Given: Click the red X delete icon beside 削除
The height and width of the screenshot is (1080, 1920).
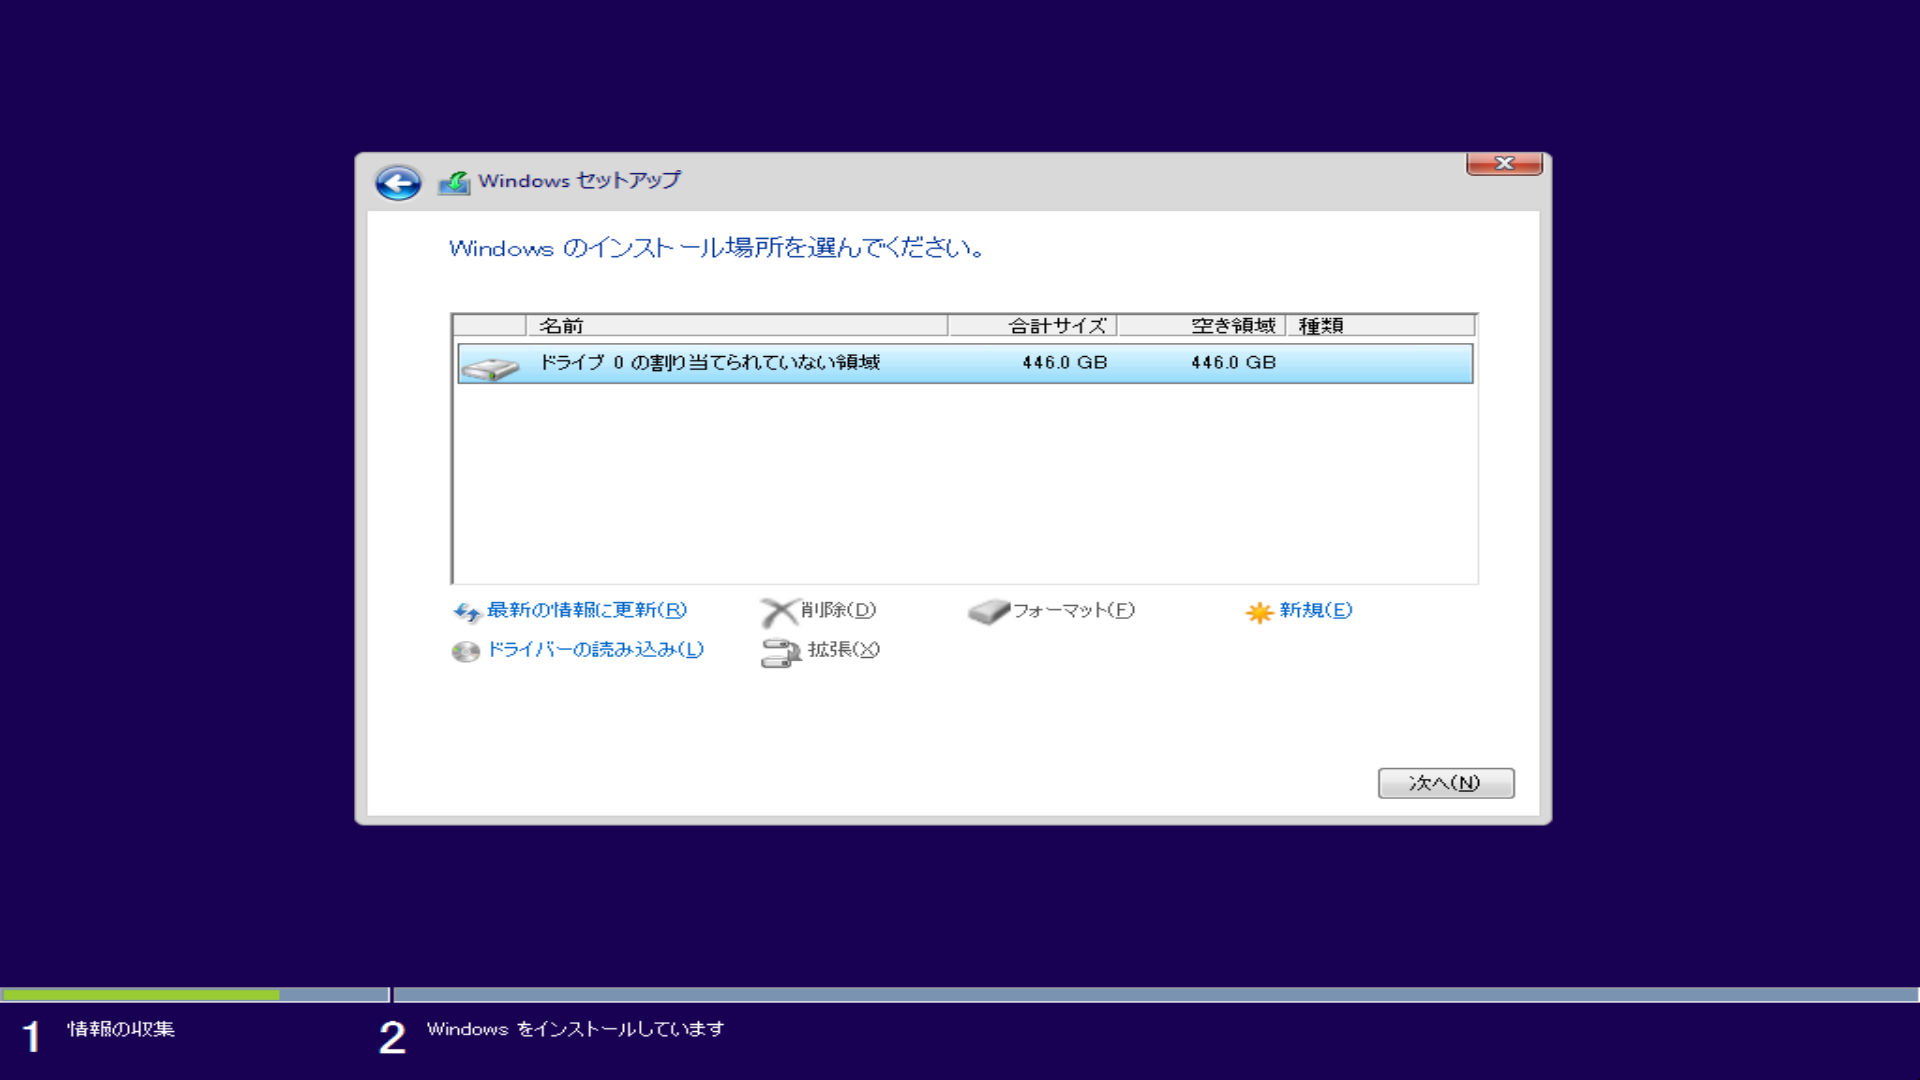Looking at the screenshot, I should [x=780, y=610].
